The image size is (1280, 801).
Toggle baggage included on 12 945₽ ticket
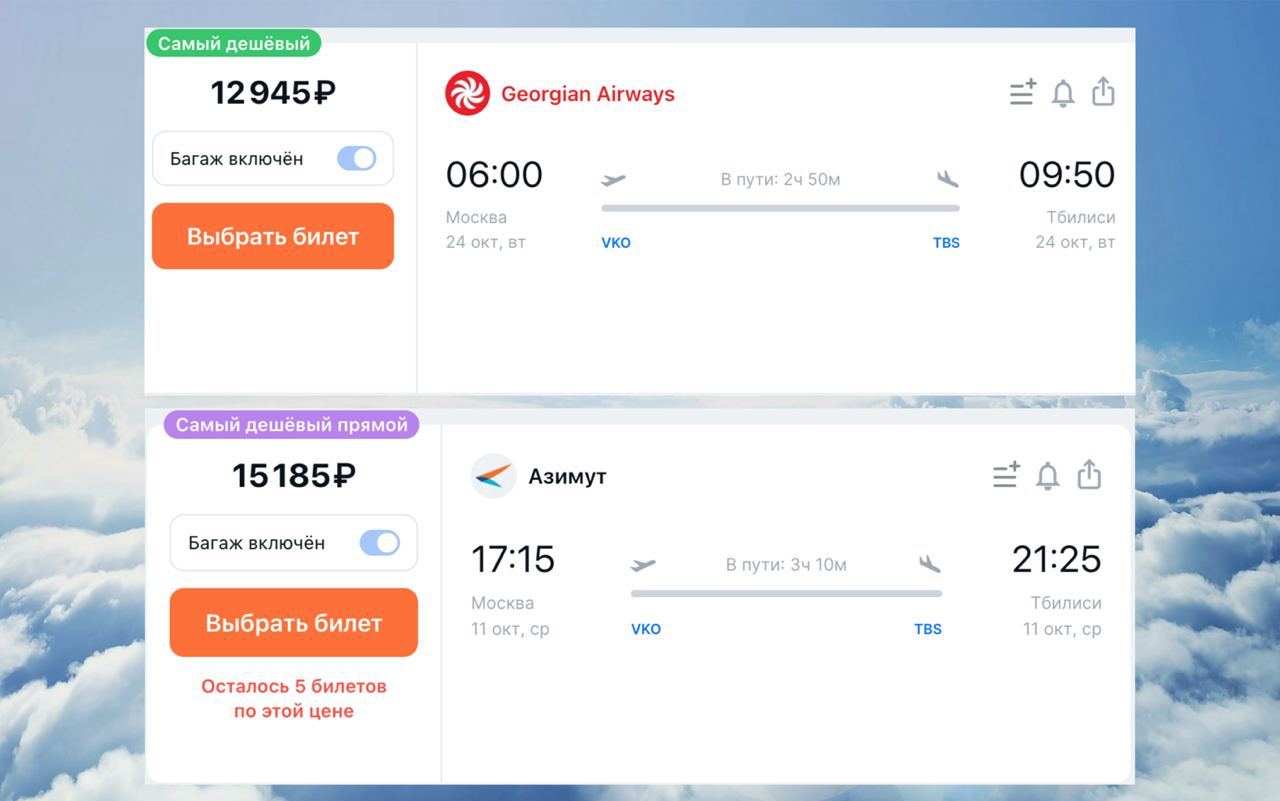(x=356, y=158)
